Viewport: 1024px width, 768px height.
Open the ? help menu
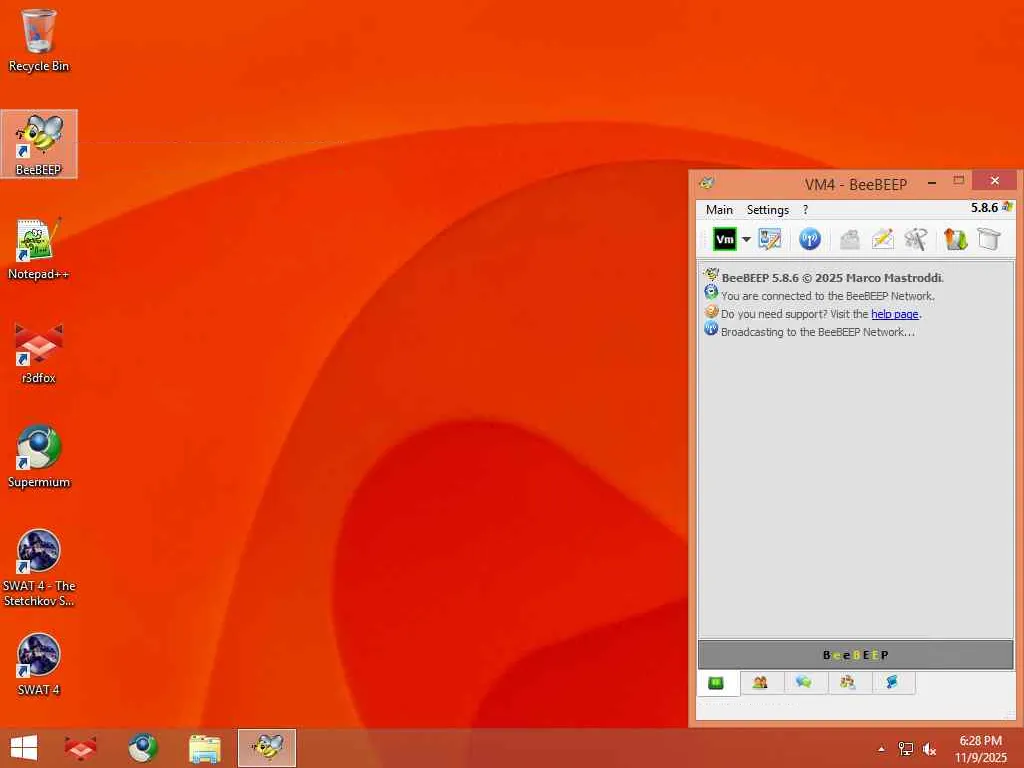805,210
